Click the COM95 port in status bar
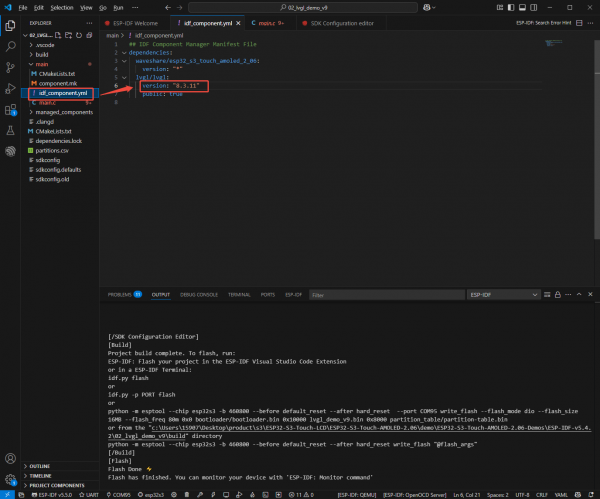 coord(121,494)
